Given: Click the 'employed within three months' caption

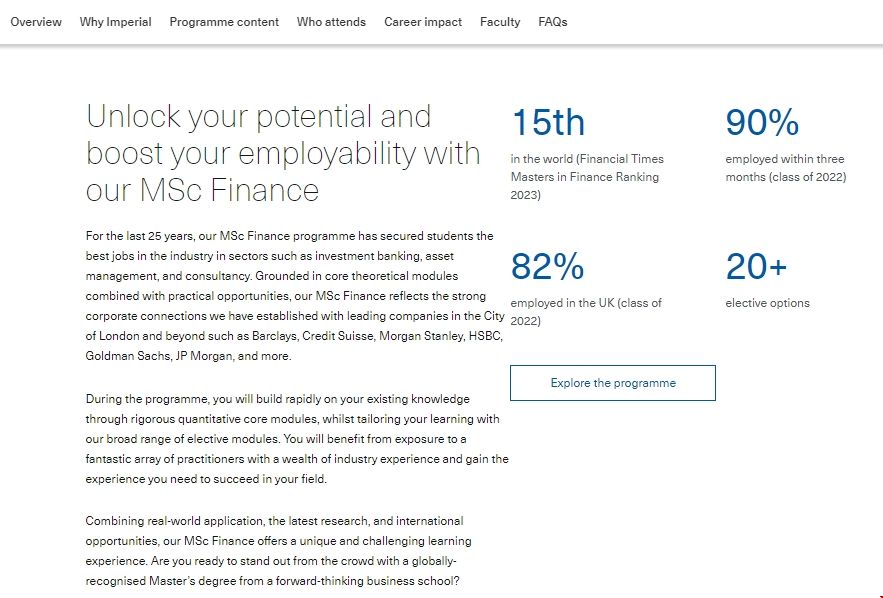Looking at the screenshot, I should [x=785, y=168].
